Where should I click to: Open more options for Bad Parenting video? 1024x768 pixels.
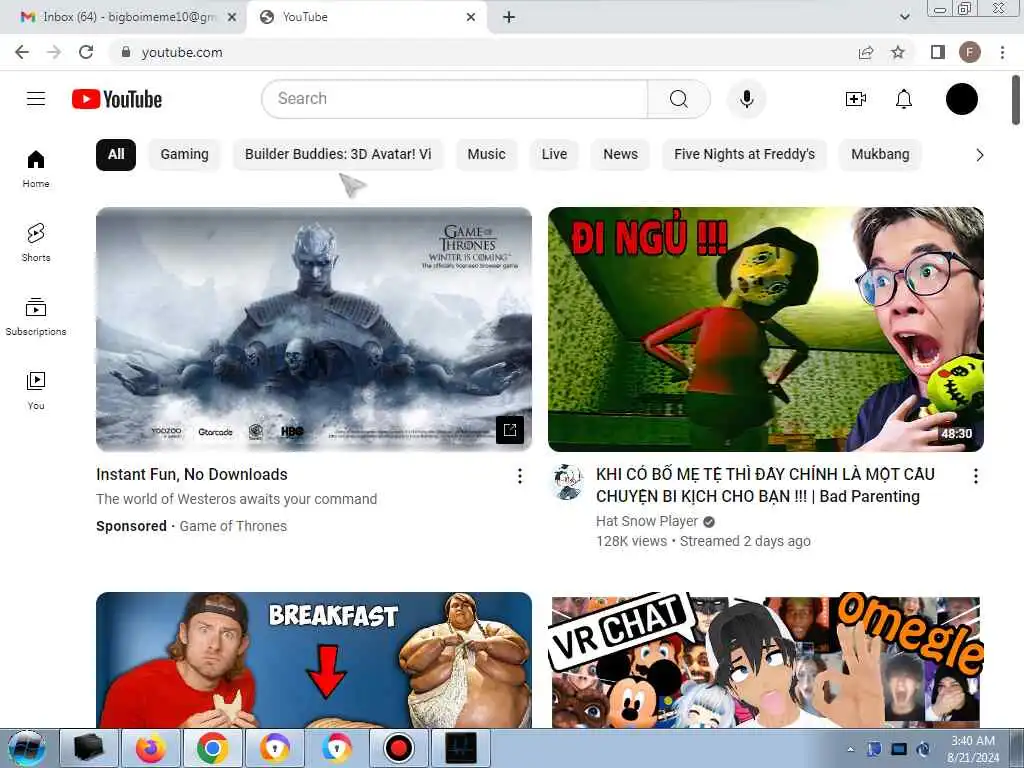[976, 476]
